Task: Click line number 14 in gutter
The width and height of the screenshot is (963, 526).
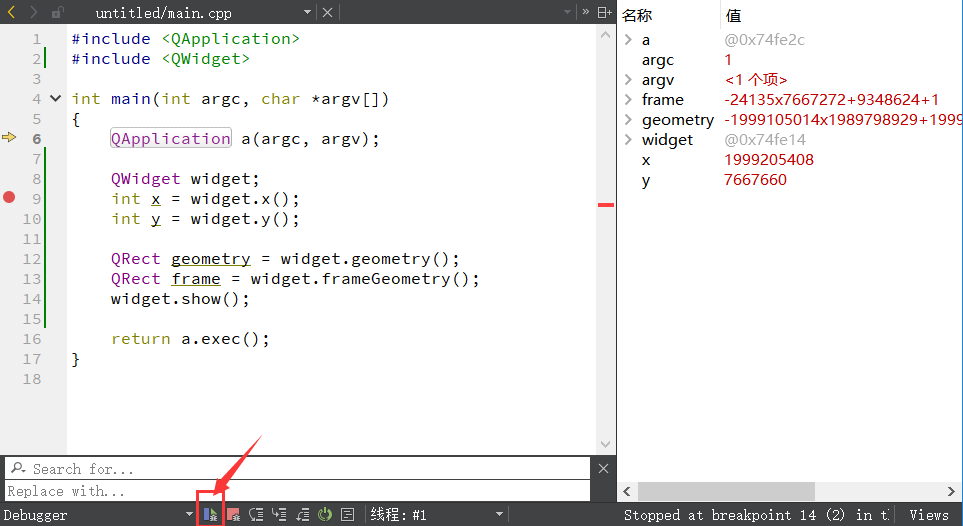Action: [32, 299]
